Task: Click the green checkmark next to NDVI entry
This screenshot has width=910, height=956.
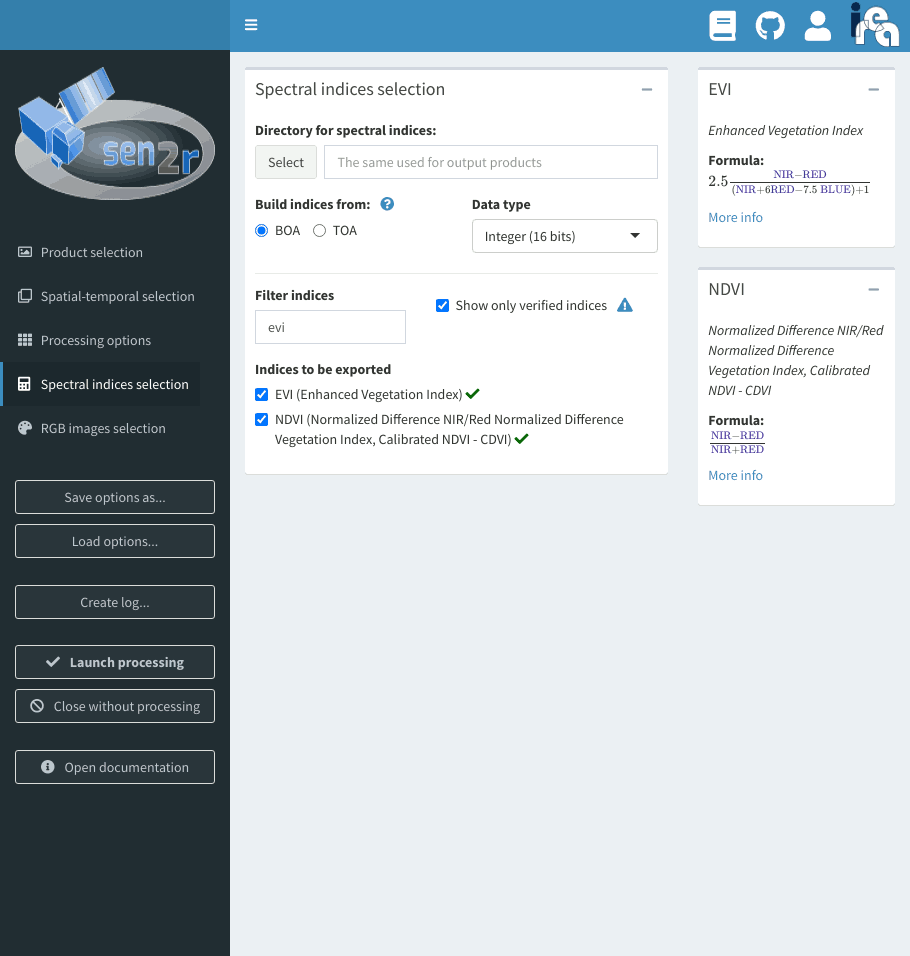Action: [521, 438]
